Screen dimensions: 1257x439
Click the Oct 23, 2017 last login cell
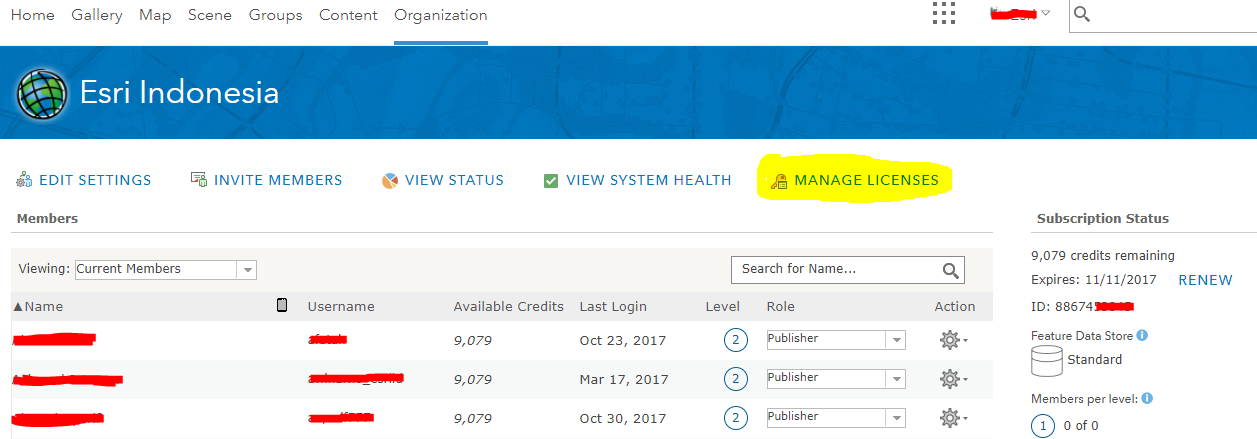click(x=623, y=341)
